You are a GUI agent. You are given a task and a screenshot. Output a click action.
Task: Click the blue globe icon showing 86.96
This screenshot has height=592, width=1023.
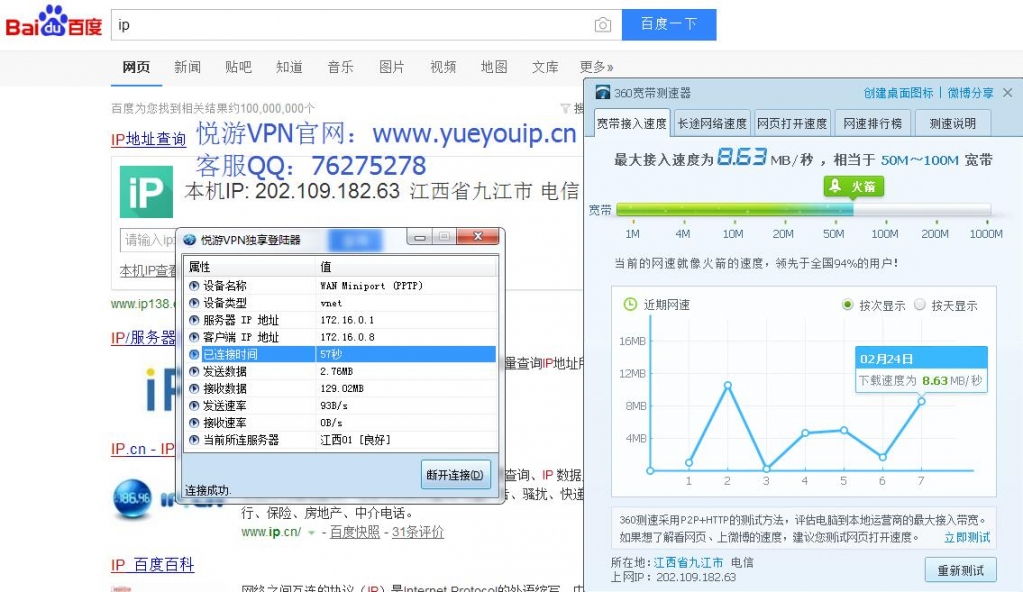coord(132,498)
